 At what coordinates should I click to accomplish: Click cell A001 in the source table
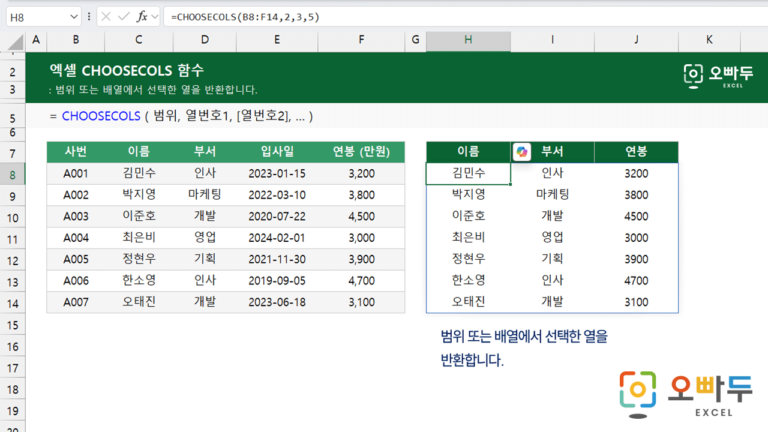tap(75, 173)
